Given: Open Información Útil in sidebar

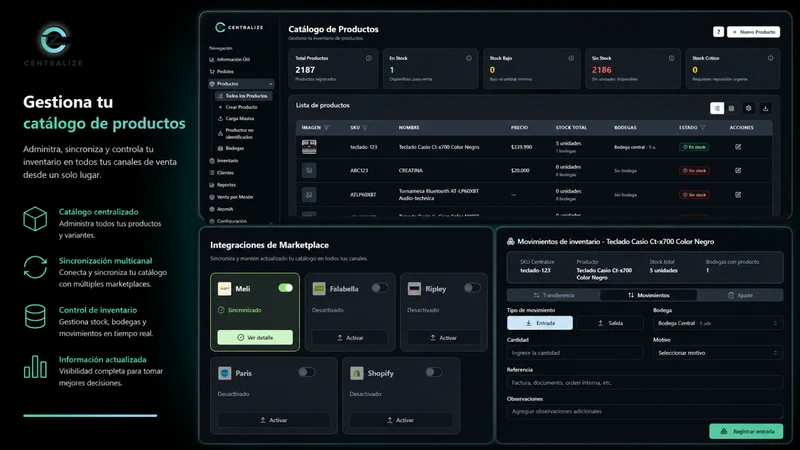Looking at the screenshot, I should click(230, 59).
